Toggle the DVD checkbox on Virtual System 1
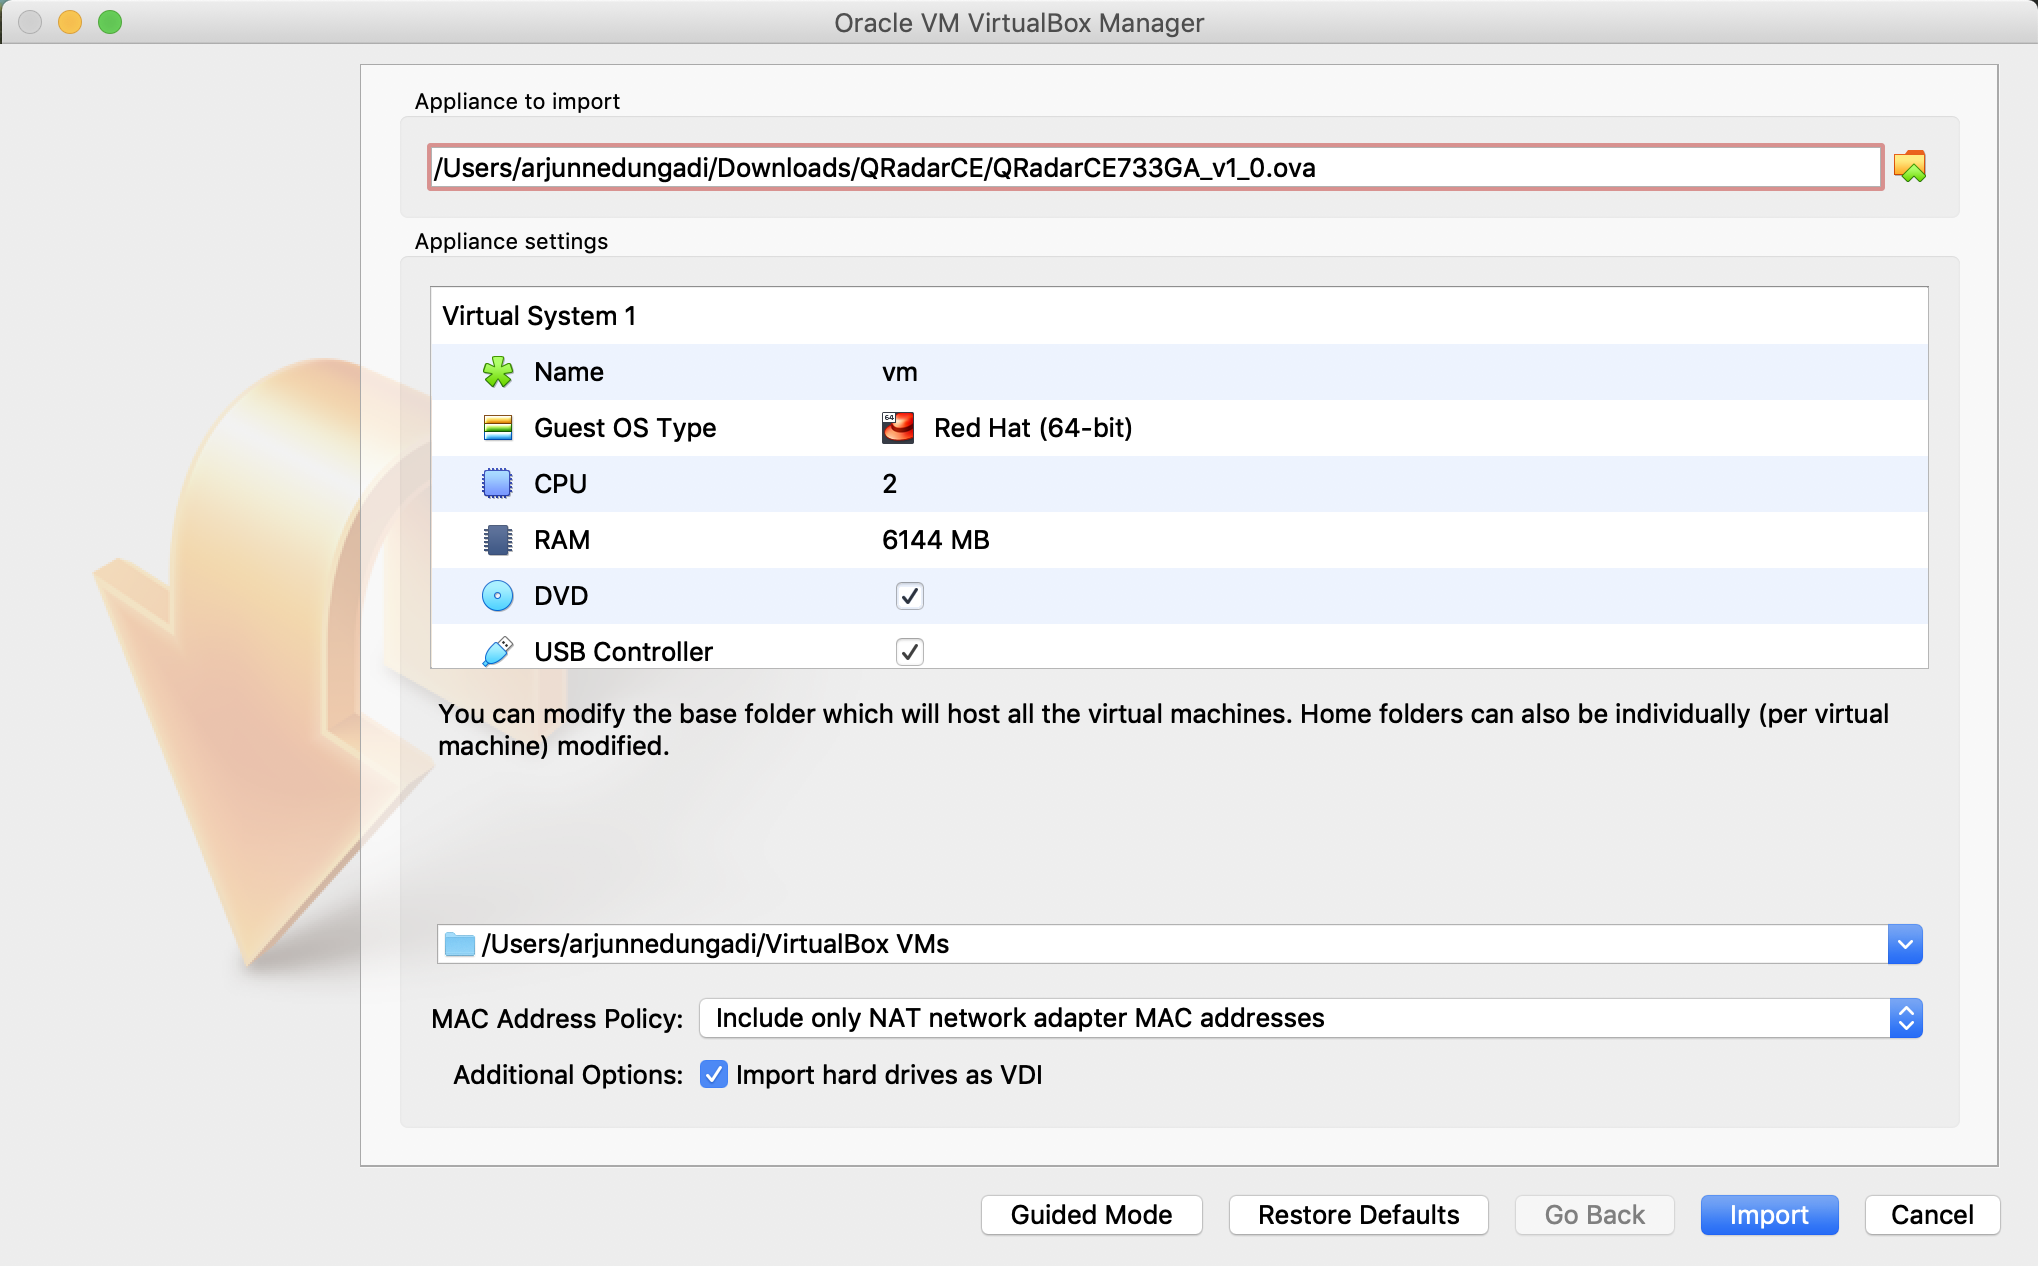Viewport: 2038px width, 1266px height. coord(910,594)
